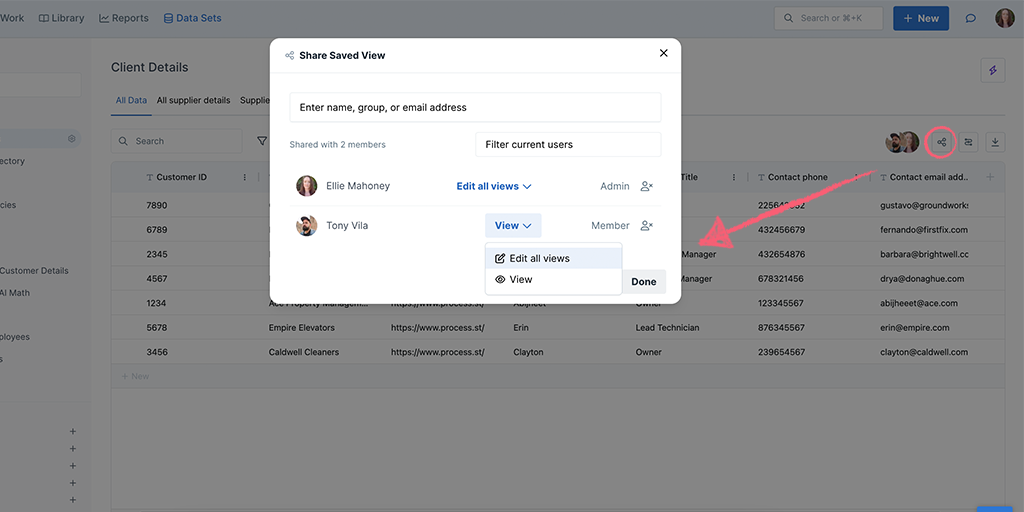This screenshot has width=1024, height=512.
Task: Click the Client Details title
Action: pyautogui.click(x=150, y=67)
